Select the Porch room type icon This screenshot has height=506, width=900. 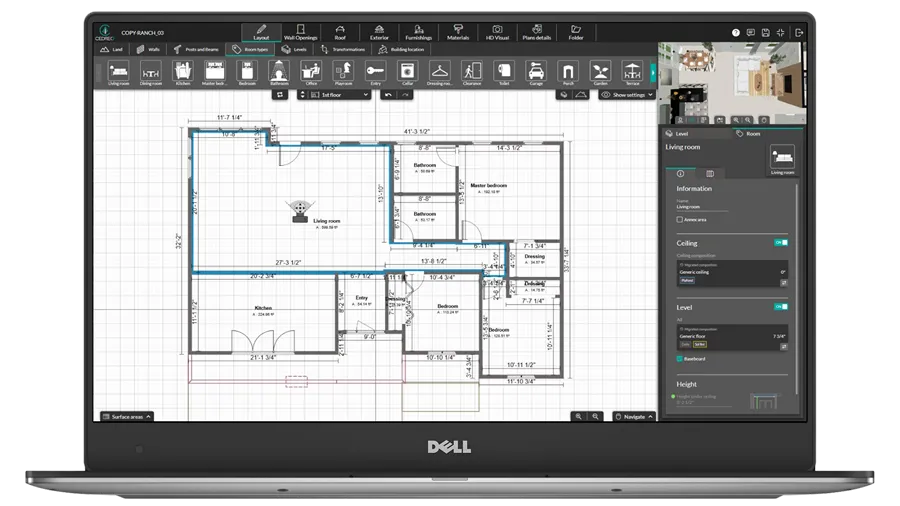[568, 73]
